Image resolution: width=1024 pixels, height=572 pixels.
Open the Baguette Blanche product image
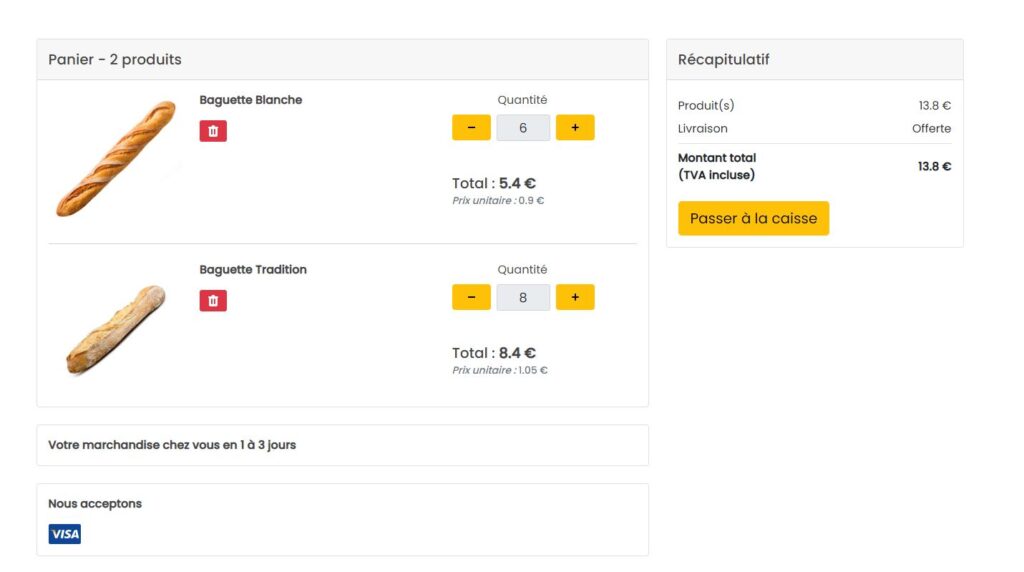click(116, 159)
